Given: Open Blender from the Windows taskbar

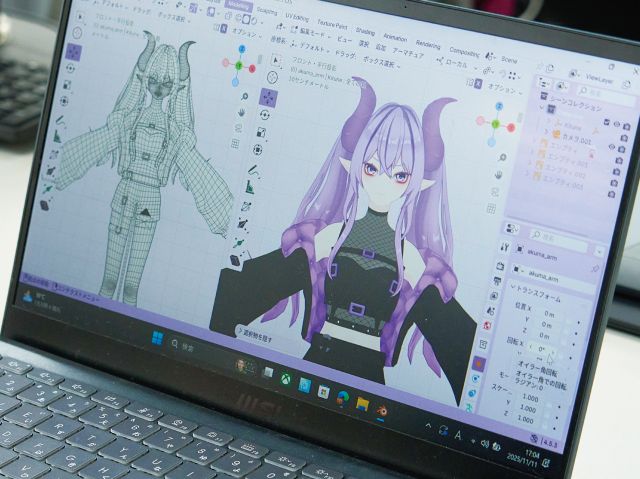Looking at the screenshot, I should (382, 413).
